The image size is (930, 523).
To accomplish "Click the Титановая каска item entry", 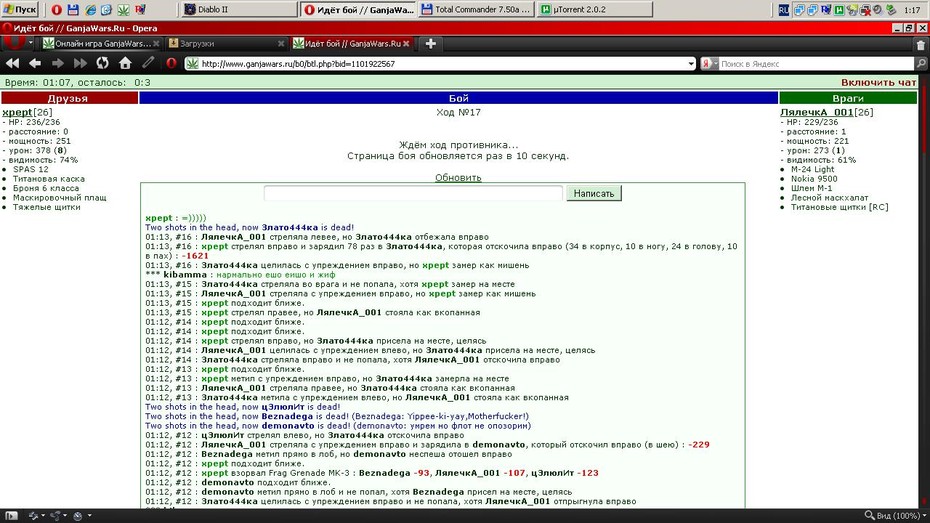I will click(x=49, y=178).
